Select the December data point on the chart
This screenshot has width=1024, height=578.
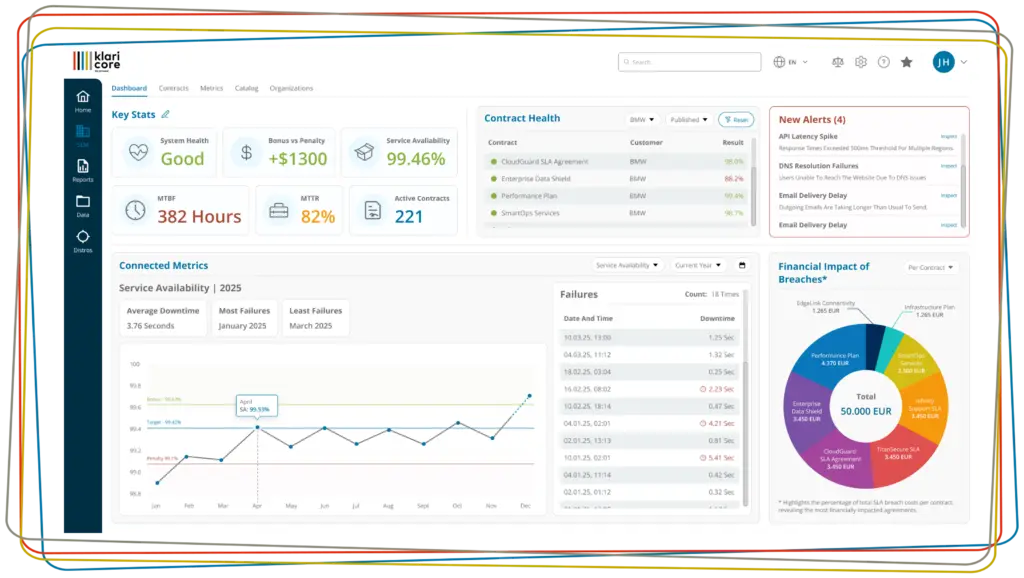pyautogui.click(x=530, y=396)
